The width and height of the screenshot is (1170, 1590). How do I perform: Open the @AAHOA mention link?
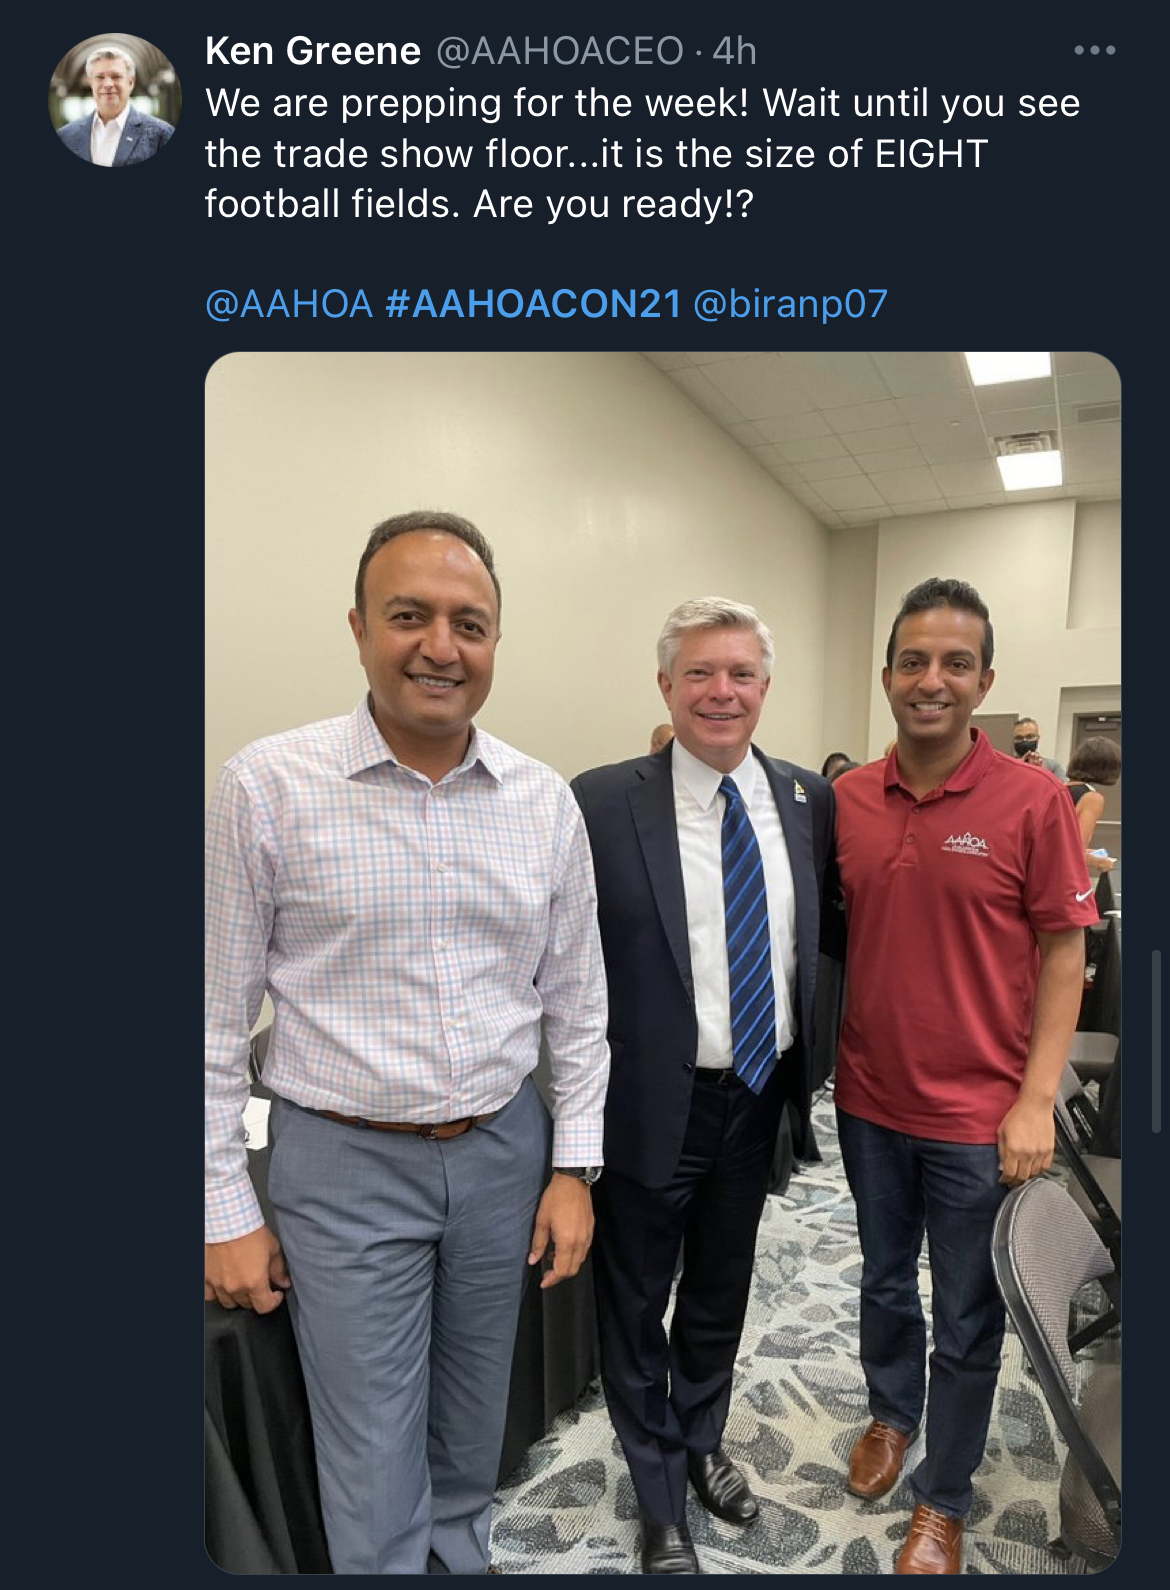point(289,304)
